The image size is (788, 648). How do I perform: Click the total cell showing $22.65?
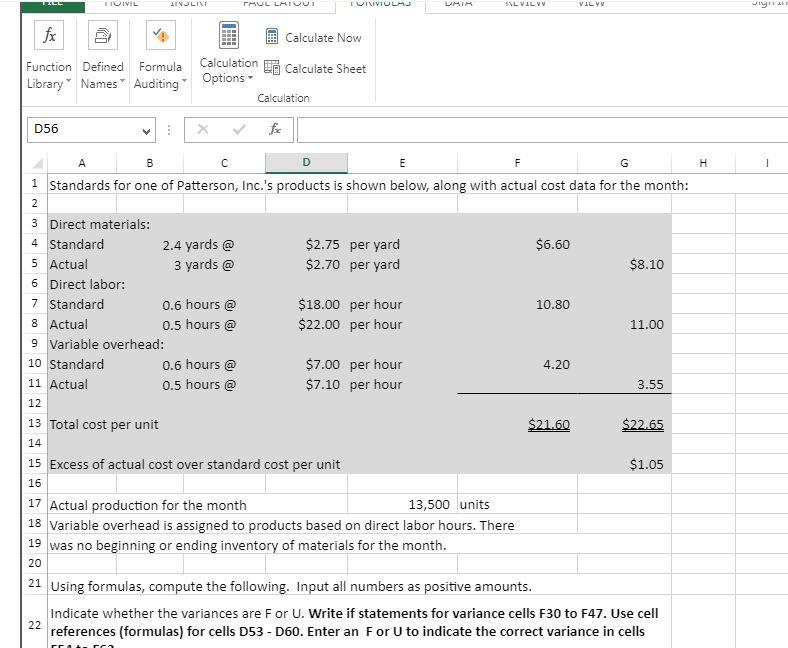tap(624, 424)
